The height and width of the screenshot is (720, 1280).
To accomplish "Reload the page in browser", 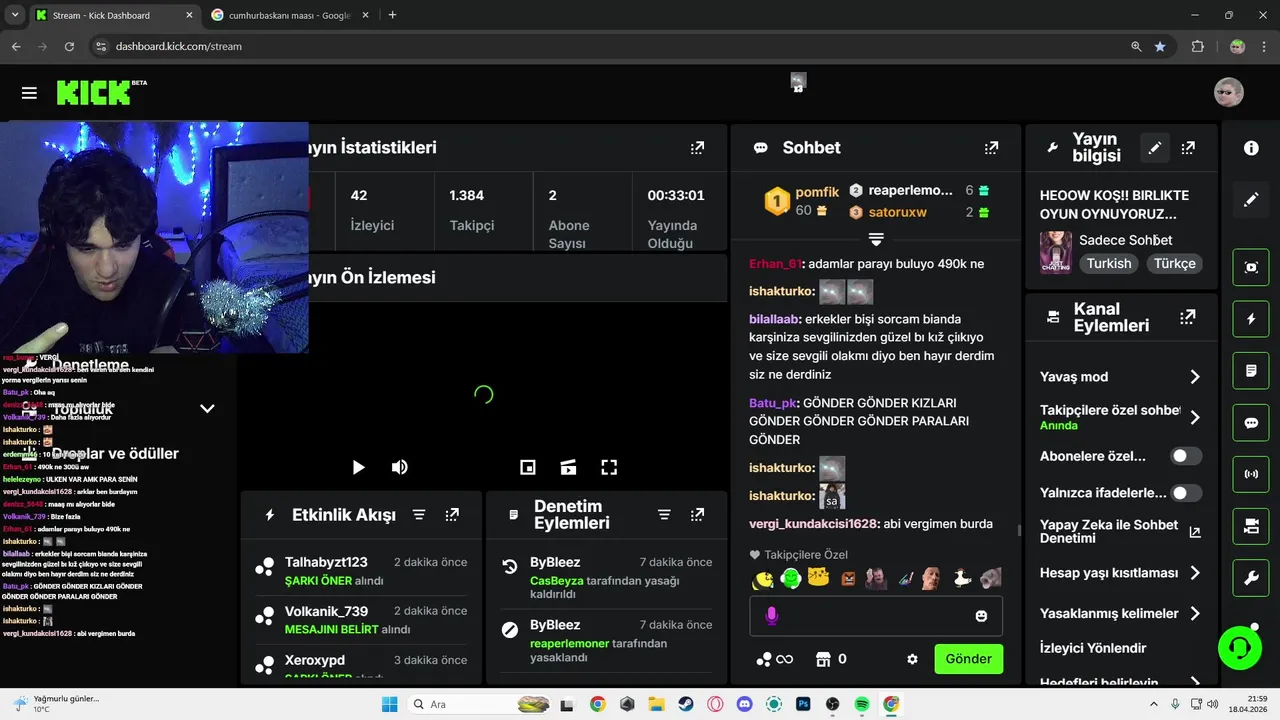I will coord(69,46).
